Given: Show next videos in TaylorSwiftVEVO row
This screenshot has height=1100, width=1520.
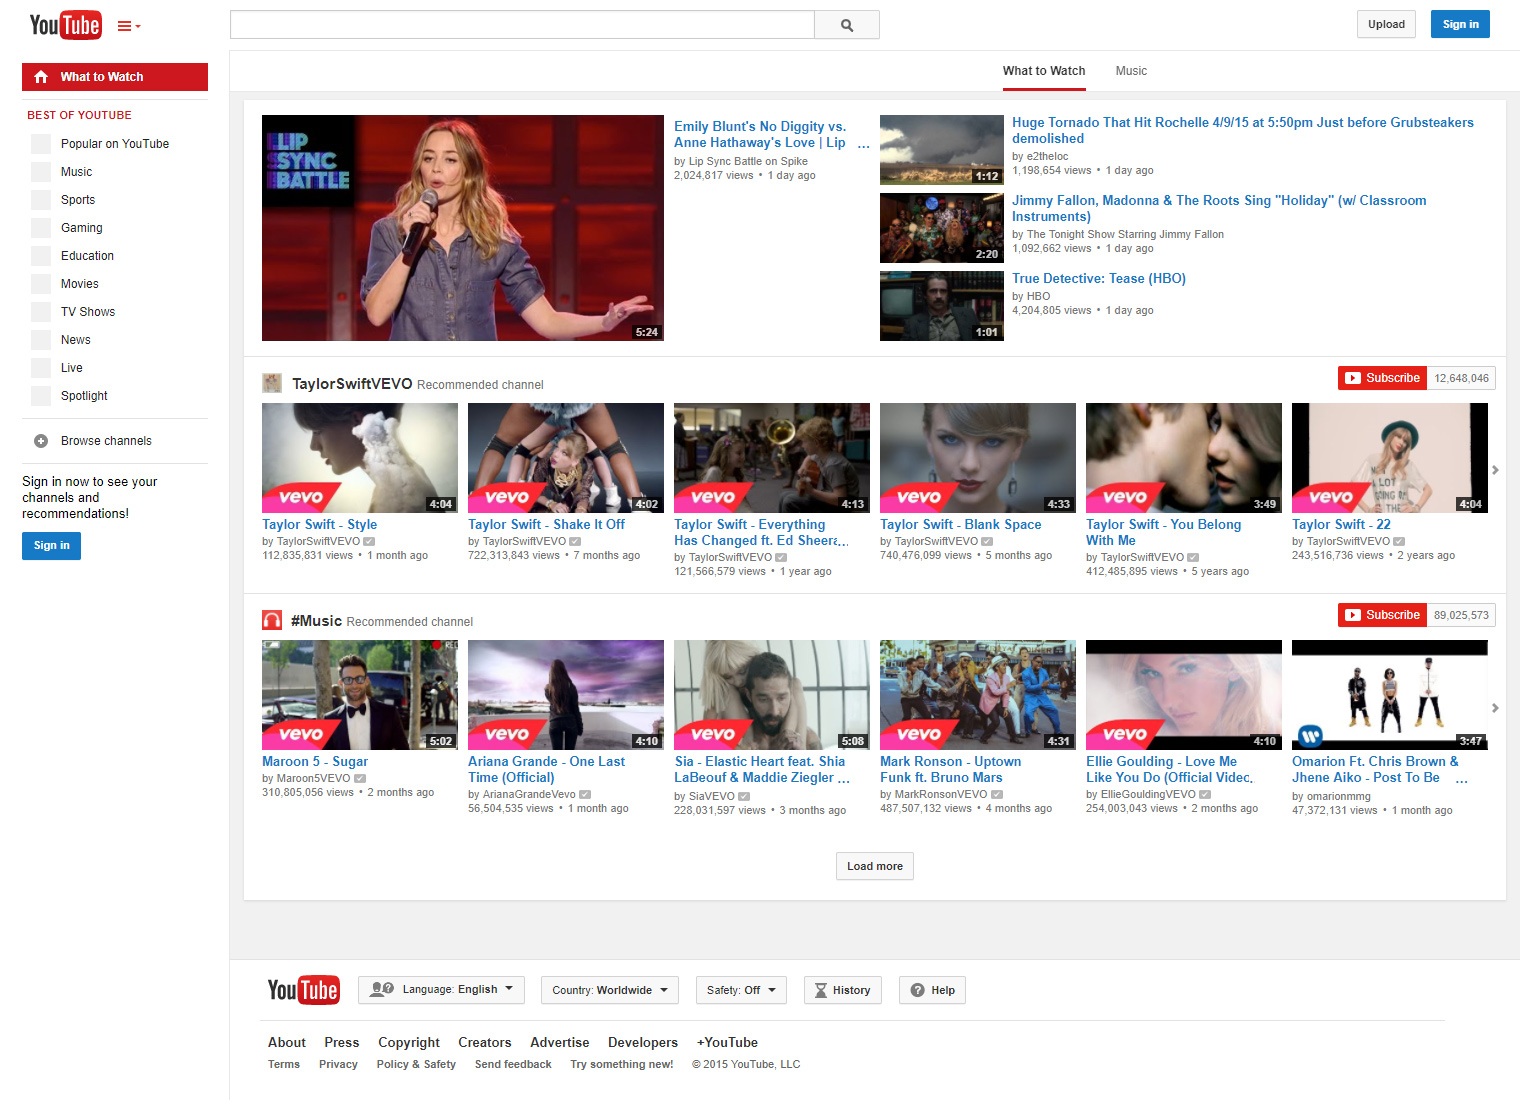Looking at the screenshot, I should 1495,470.
